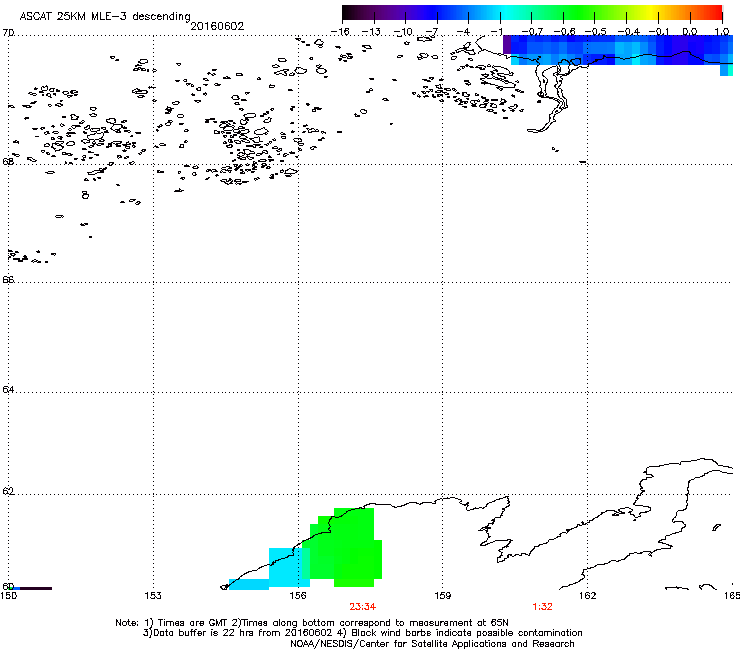Click the dark purple cell at the swath's left edge
Screen dimensions: 740x650
507,45
